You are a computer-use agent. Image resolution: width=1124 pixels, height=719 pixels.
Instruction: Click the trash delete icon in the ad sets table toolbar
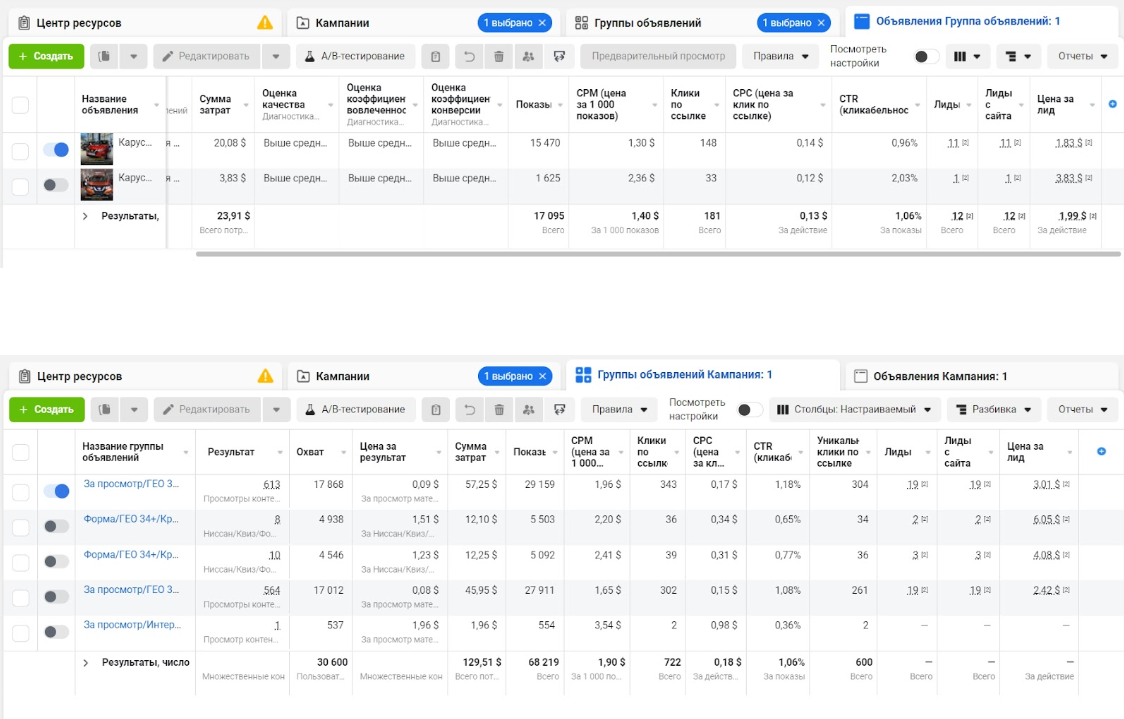[x=500, y=409]
